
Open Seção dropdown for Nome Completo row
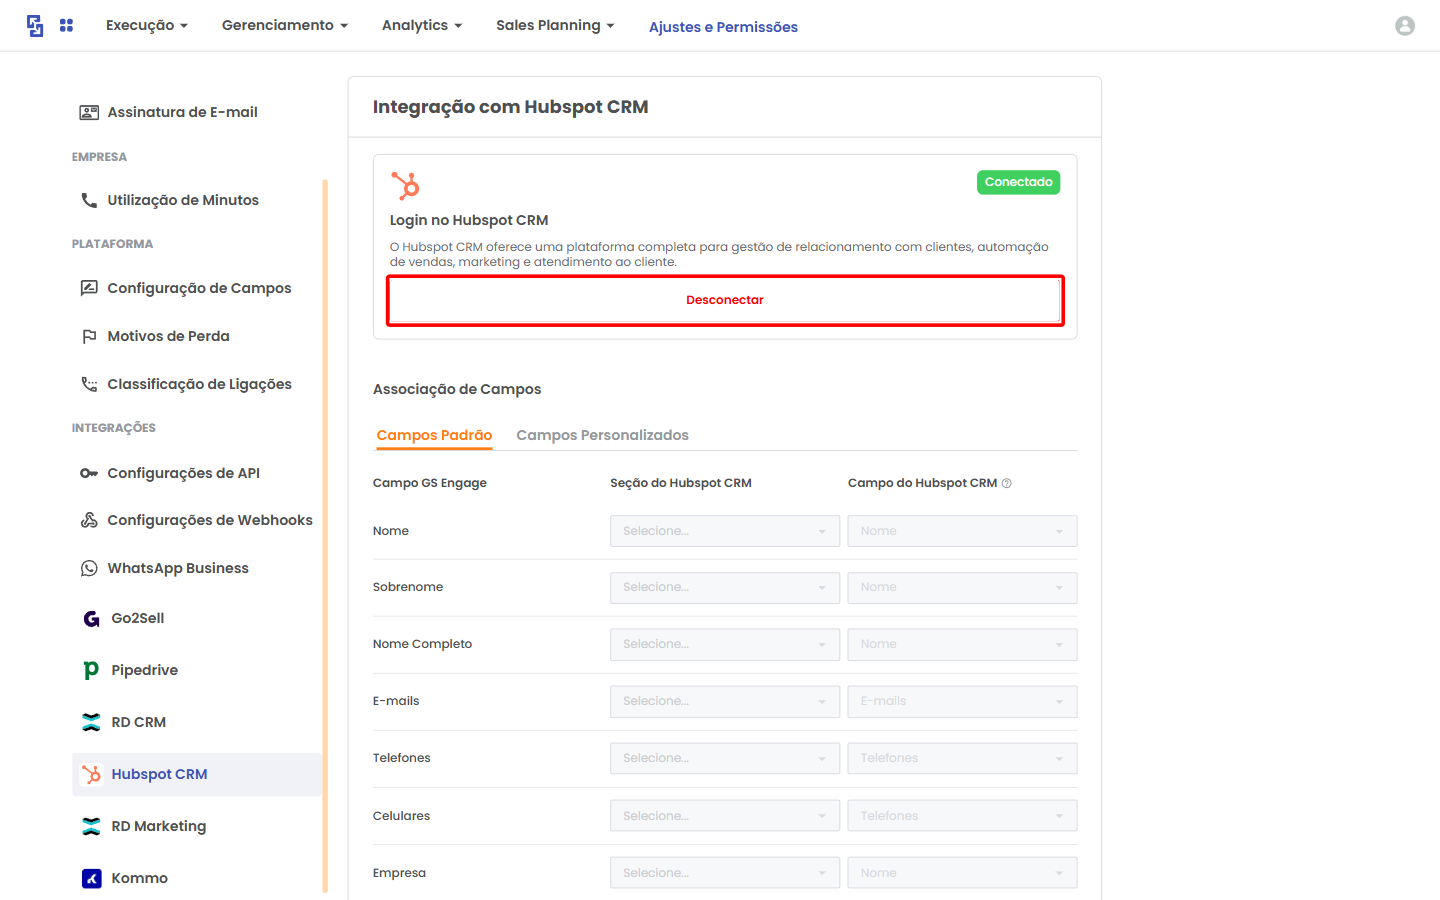pos(725,644)
